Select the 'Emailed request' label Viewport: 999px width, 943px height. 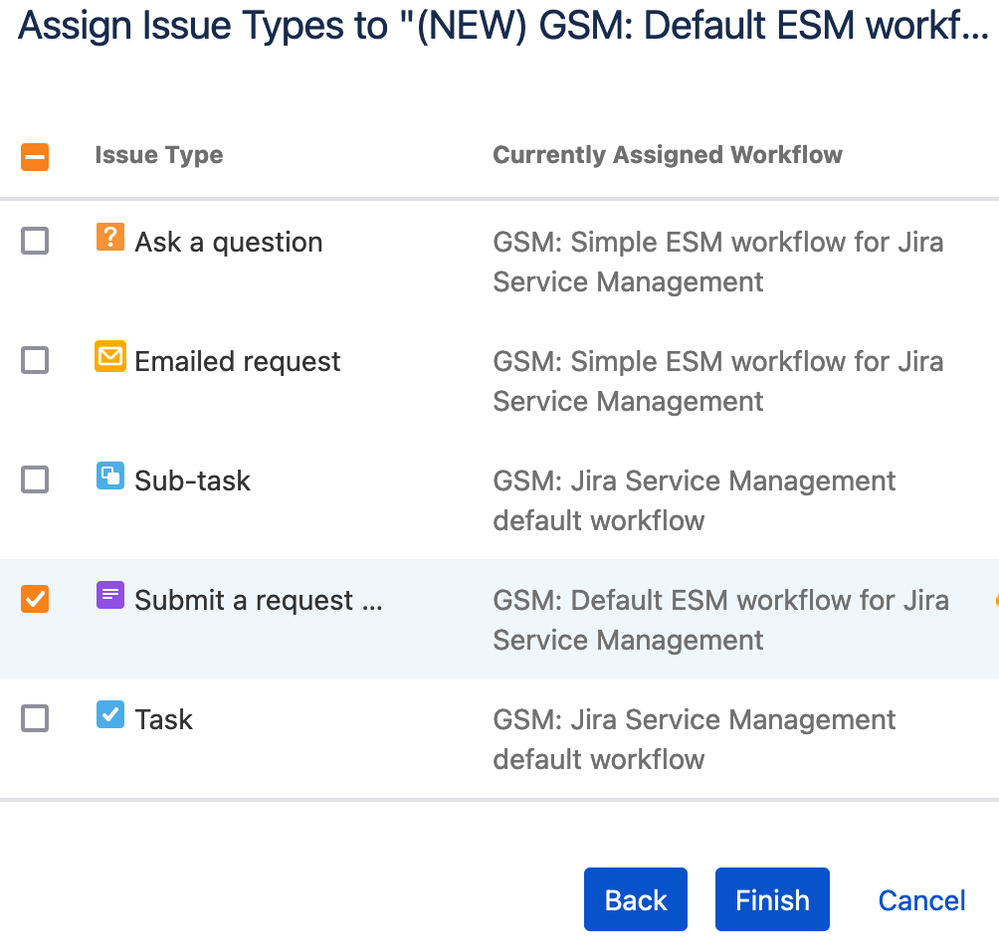pos(238,362)
